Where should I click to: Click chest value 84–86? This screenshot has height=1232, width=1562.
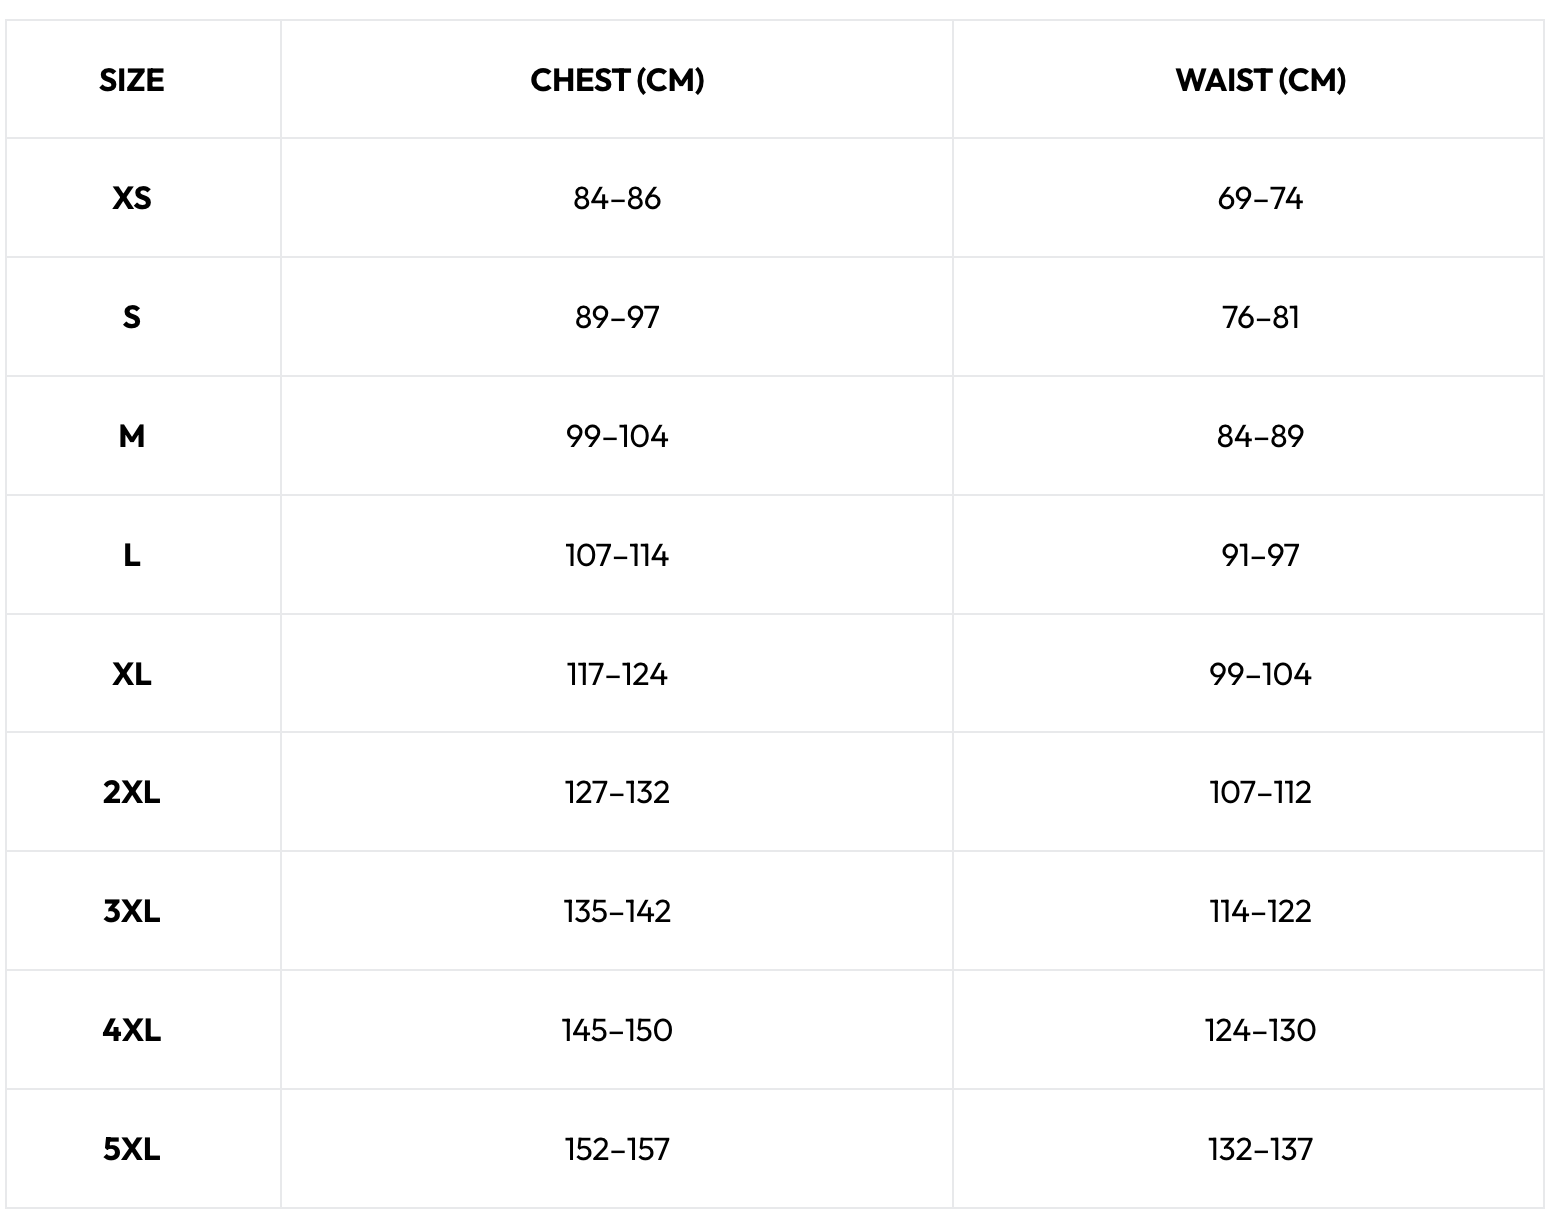(617, 198)
